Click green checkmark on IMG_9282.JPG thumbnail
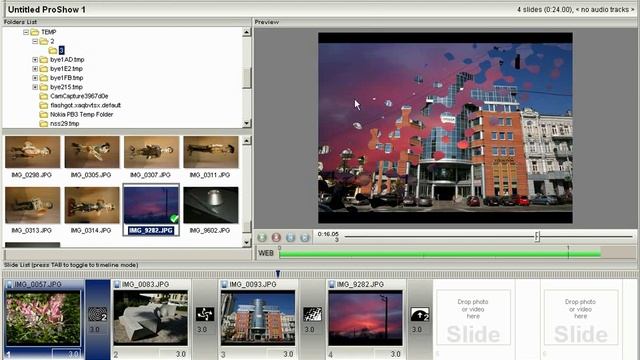The height and width of the screenshot is (360, 640). coord(174,218)
